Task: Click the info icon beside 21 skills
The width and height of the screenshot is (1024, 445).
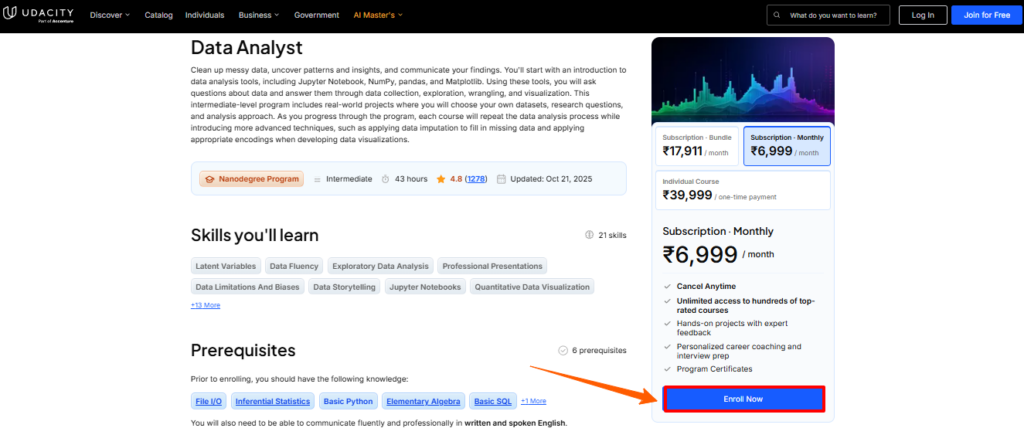Action: (x=589, y=235)
